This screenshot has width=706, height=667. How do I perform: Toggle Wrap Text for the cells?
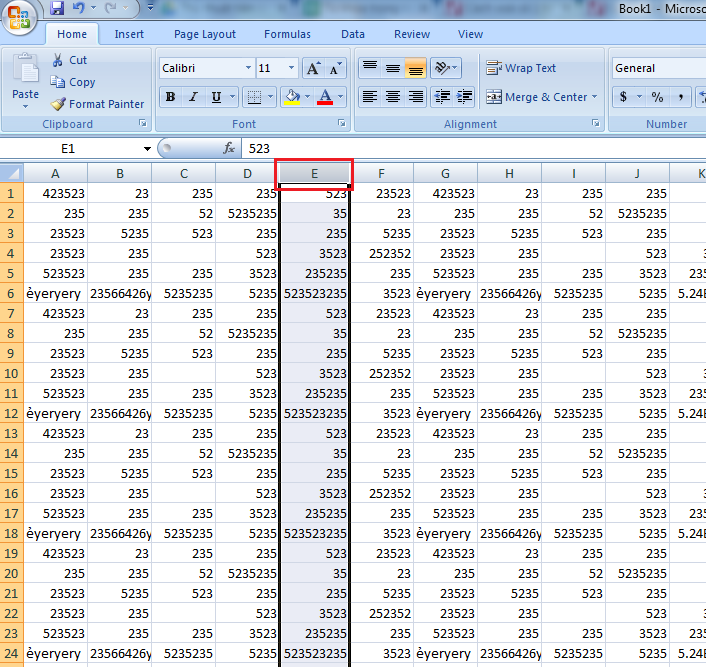click(x=521, y=69)
